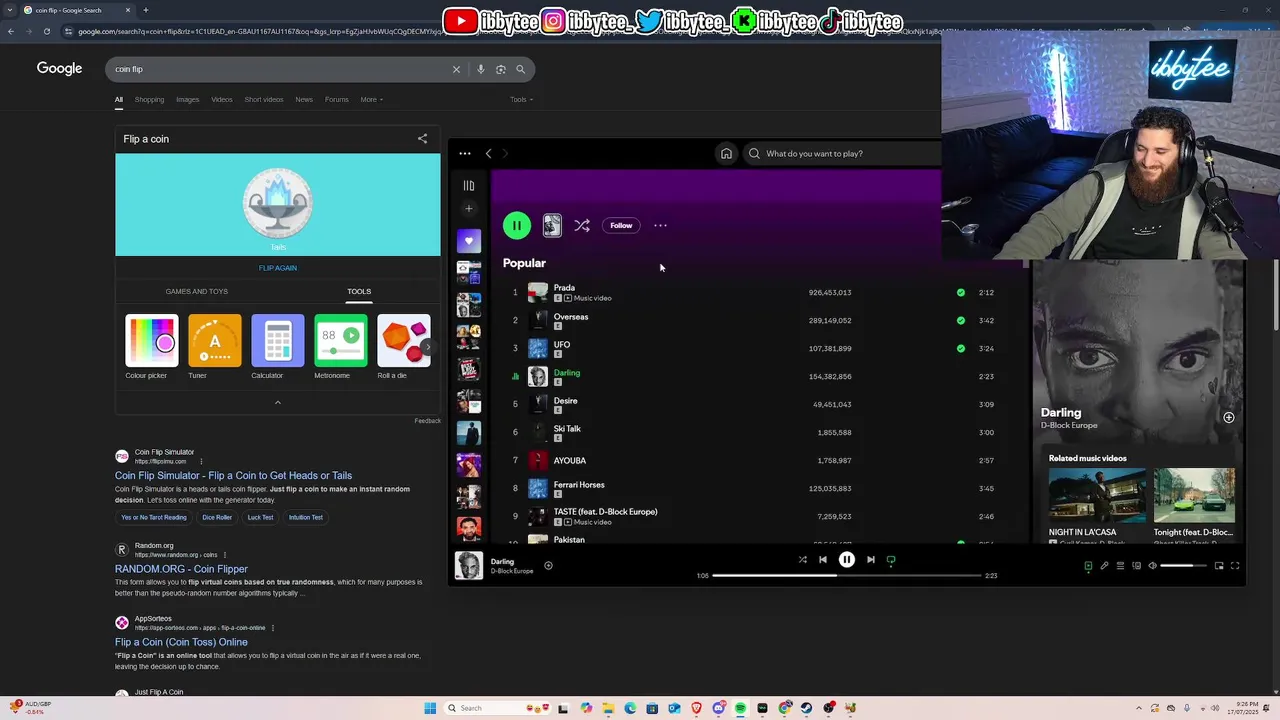
Task: Select the Darling track title
Action: pyautogui.click(x=567, y=373)
